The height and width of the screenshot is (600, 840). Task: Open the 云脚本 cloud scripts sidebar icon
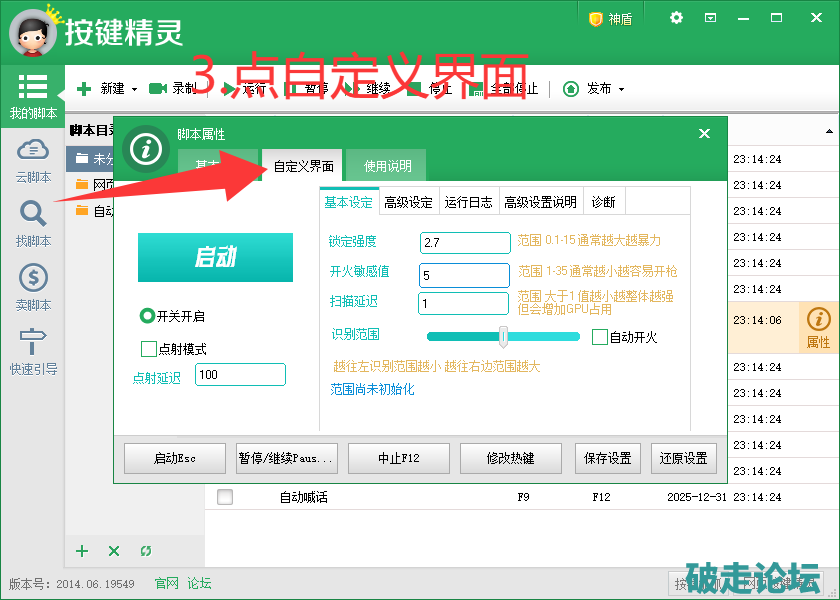coord(33,151)
